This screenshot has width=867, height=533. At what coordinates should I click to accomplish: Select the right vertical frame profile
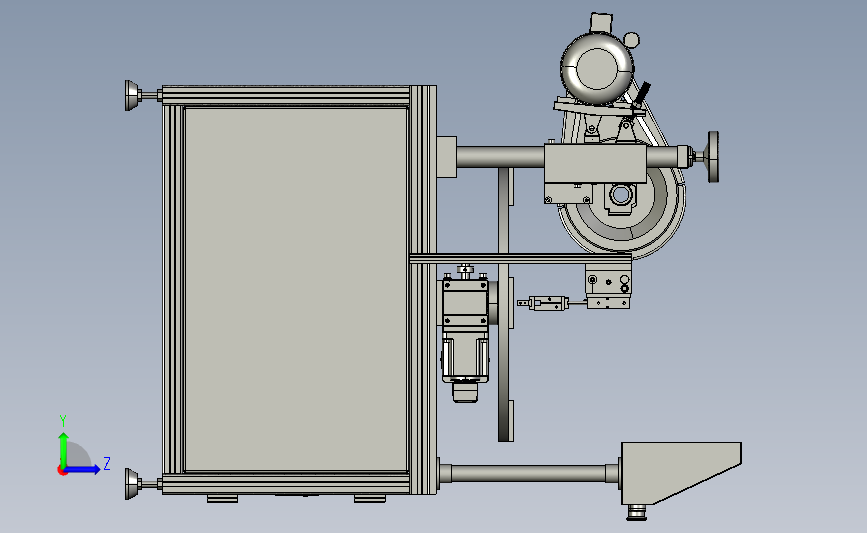(x=423, y=289)
